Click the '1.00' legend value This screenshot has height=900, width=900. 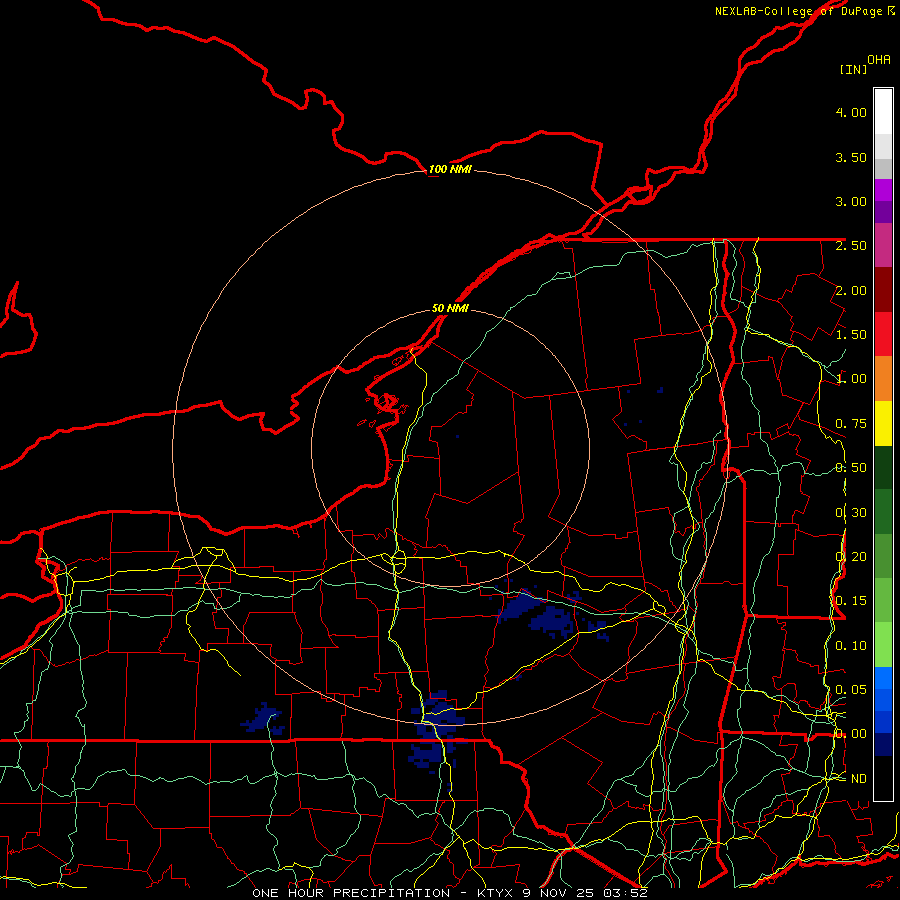[x=851, y=379]
